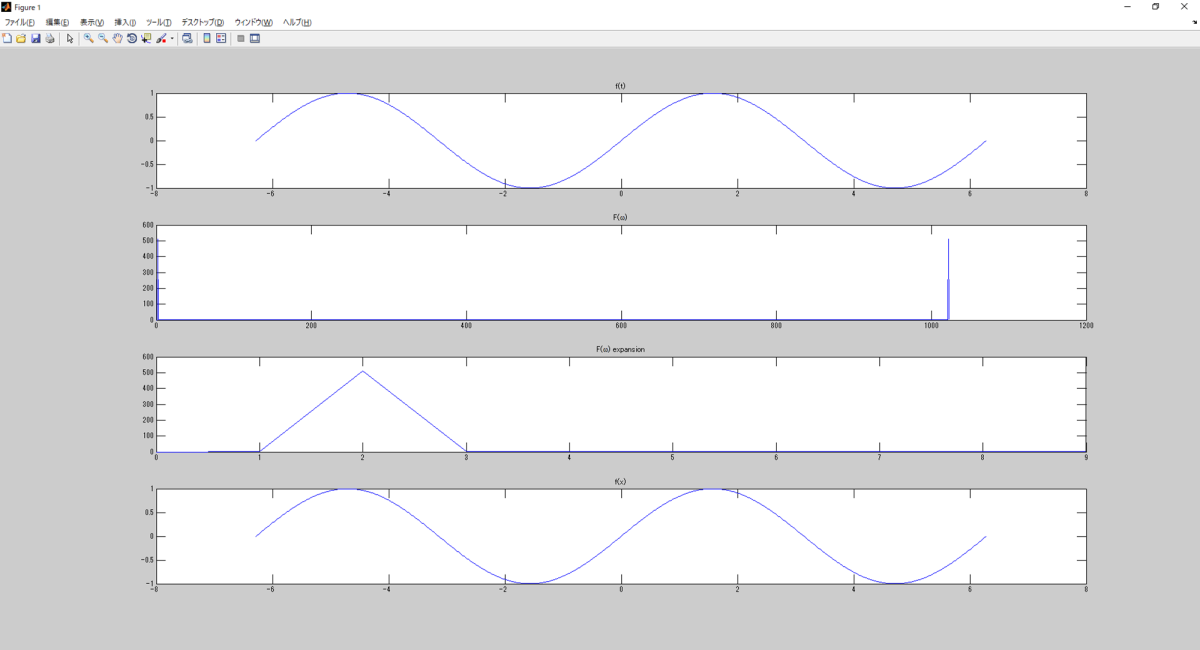This screenshot has height=650, width=1200.
Task: Select the Zoom Out tool
Action: [102, 41]
